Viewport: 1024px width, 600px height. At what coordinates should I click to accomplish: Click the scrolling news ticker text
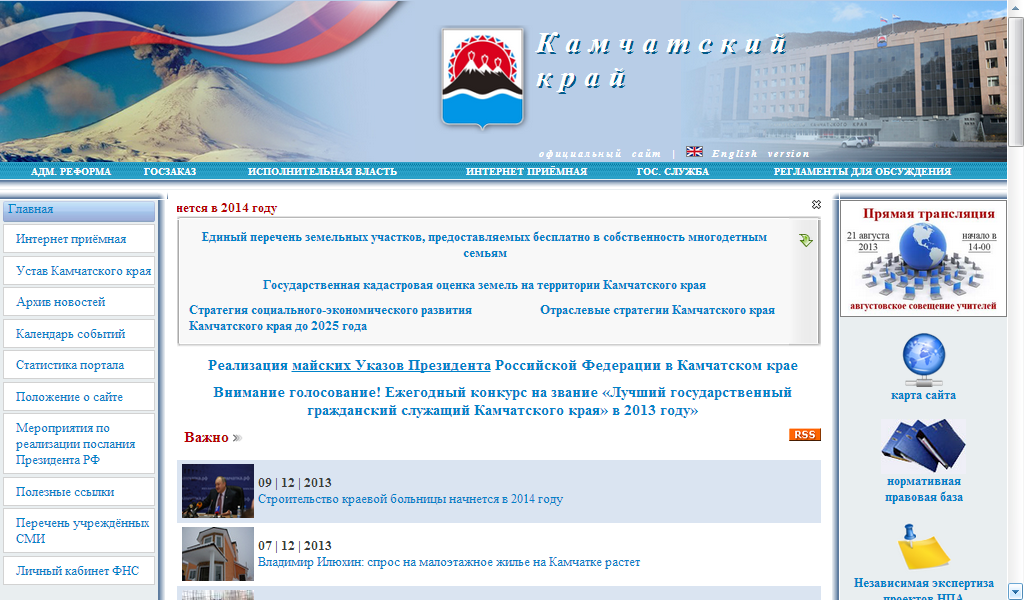coord(227,208)
